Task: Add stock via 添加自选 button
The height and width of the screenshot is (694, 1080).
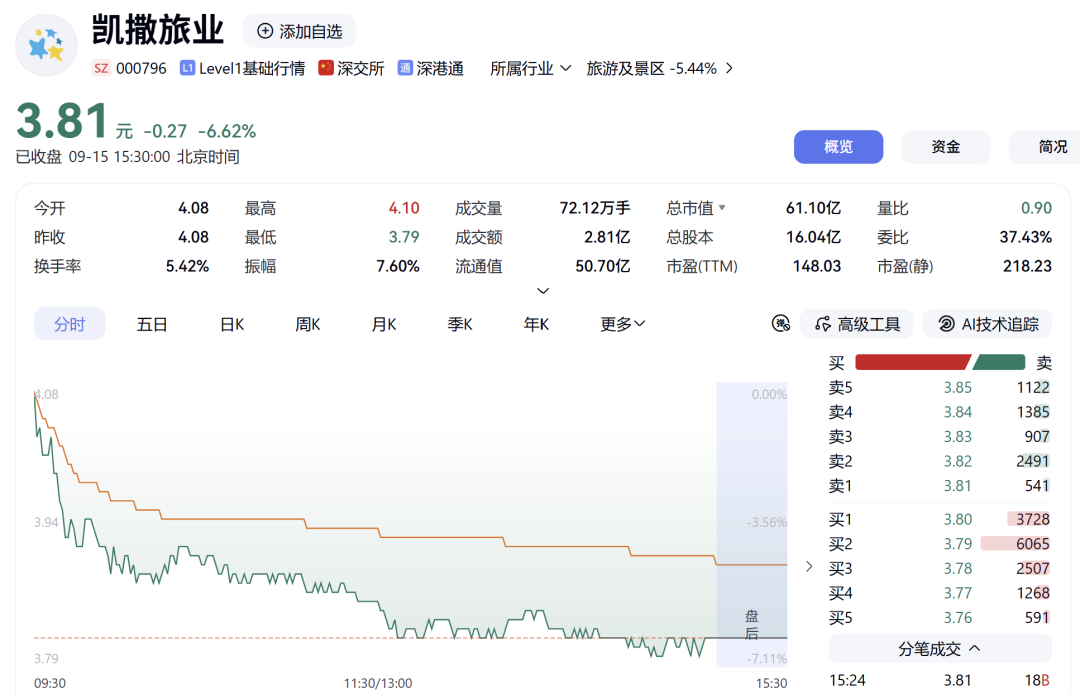Action: 299,31
